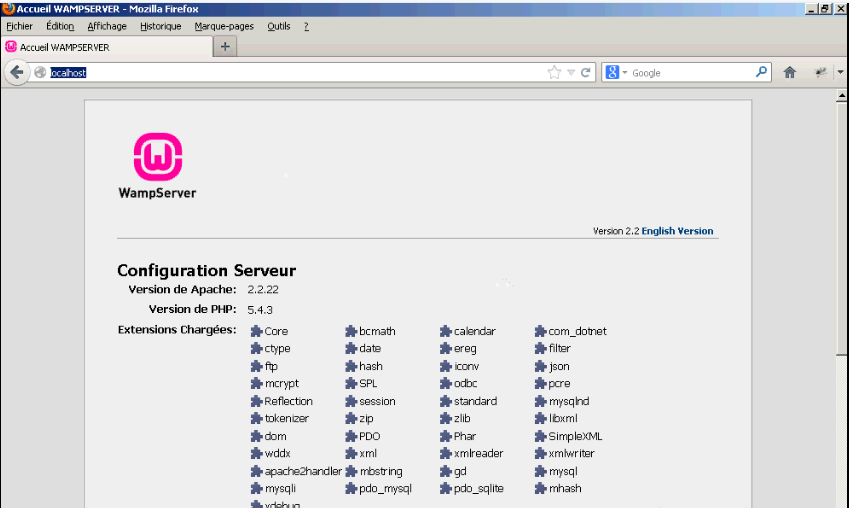
Task: Click the bookmark star icon
Action: point(554,73)
